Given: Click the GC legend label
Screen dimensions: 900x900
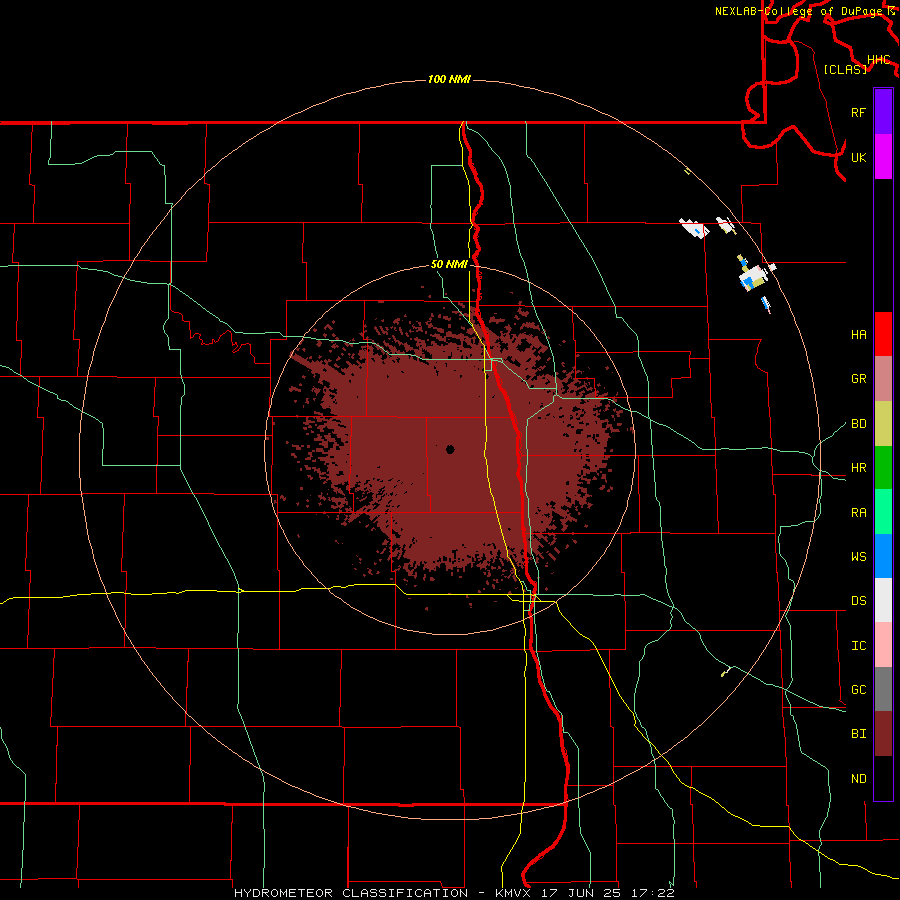Looking at the screenshot, I should pyautogui.click(x=858, y=690).
